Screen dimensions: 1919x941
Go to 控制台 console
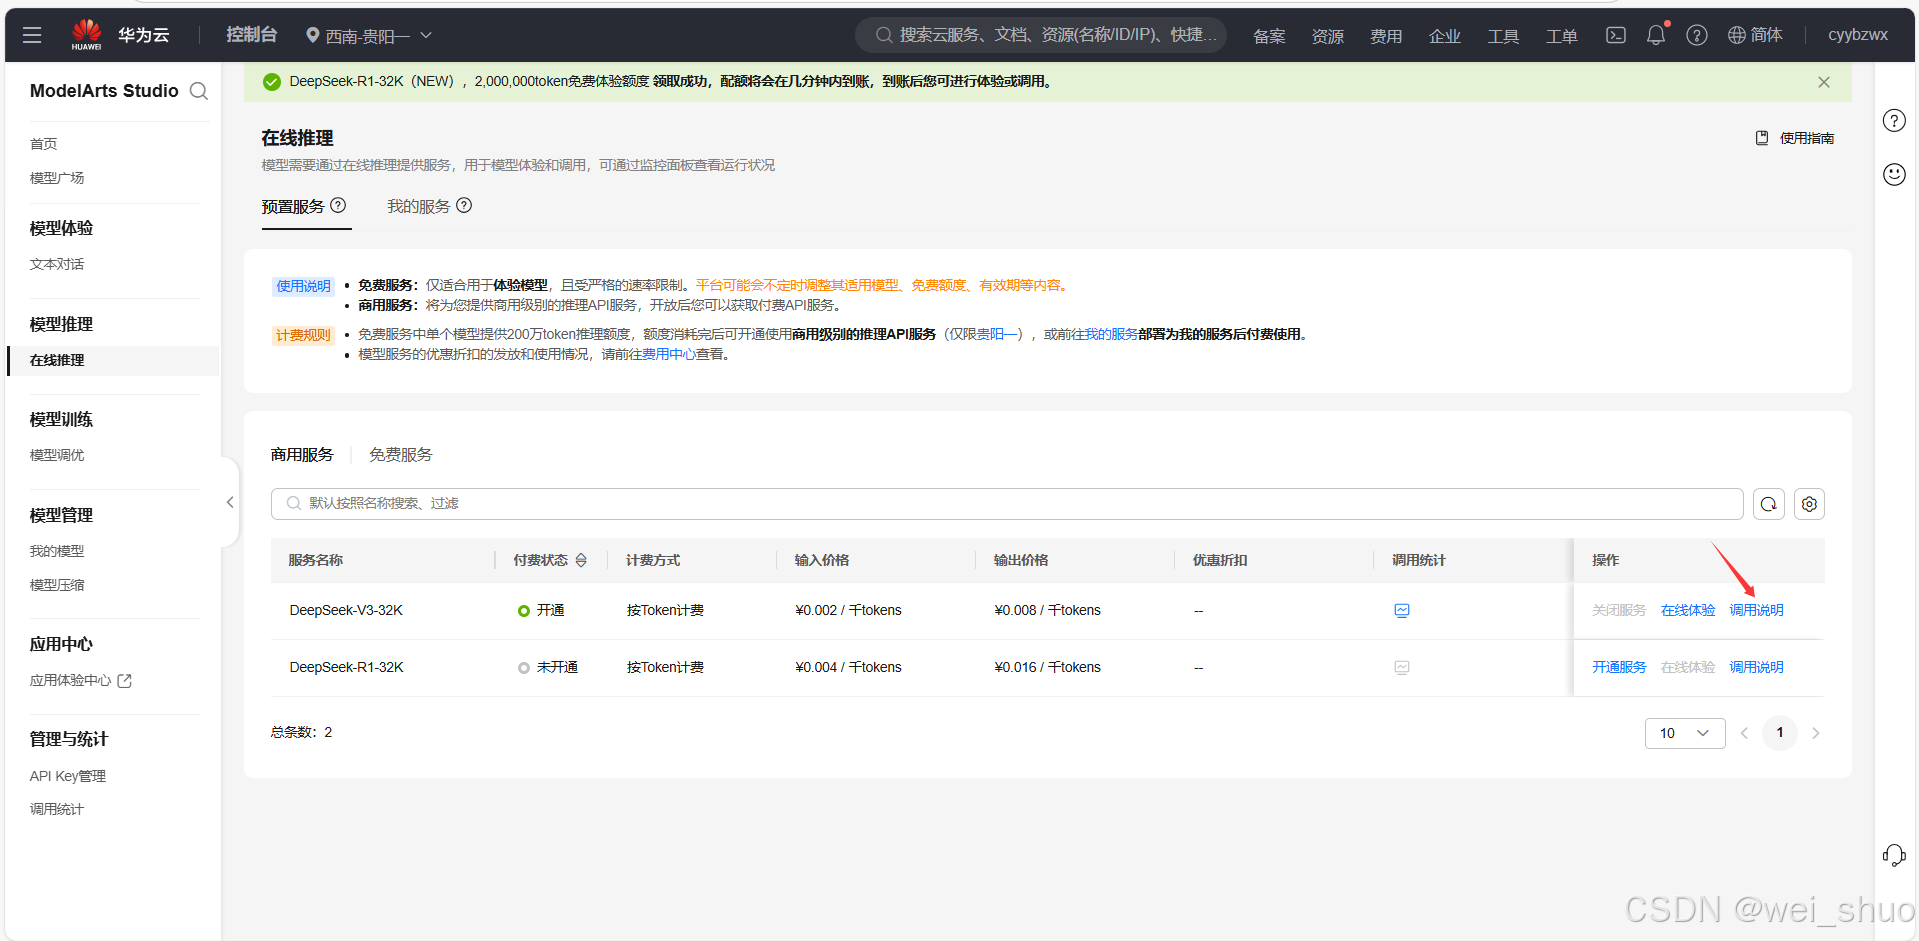[251, 35]
